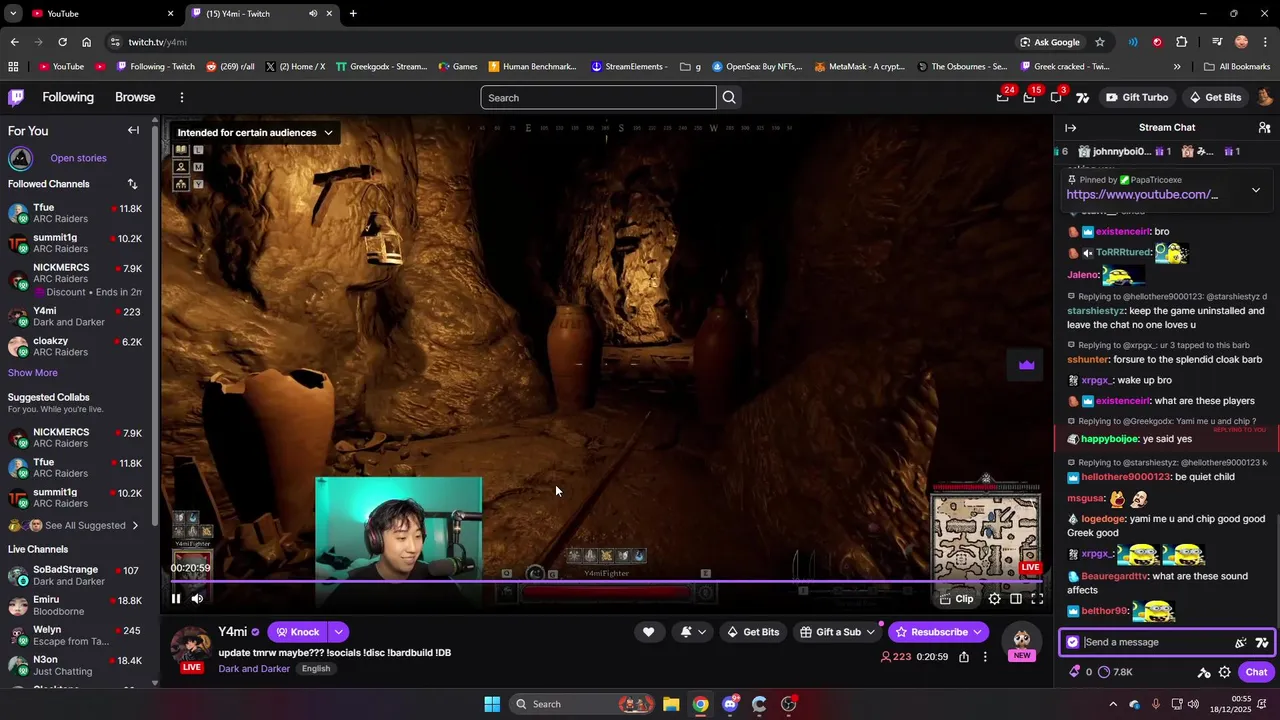Open the video player settings gear

coord(994,599)
